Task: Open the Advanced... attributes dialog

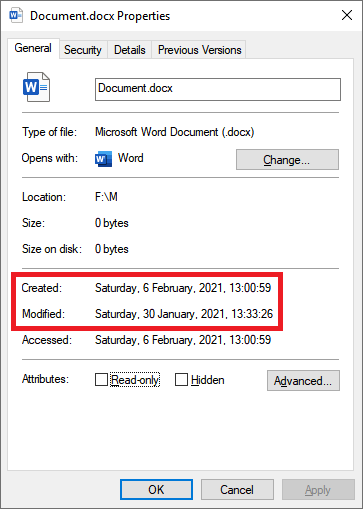Action: tap(303, 380)
